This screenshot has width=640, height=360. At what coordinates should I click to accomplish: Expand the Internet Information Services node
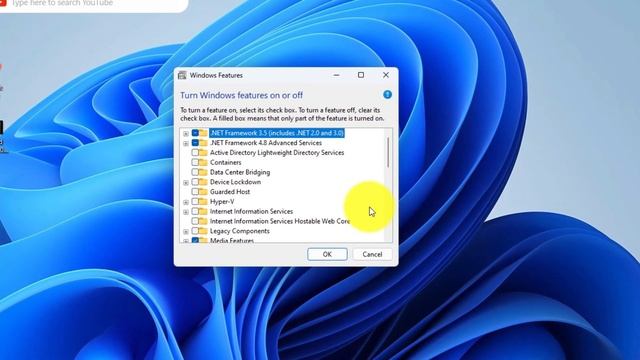(x=186, y=212)
